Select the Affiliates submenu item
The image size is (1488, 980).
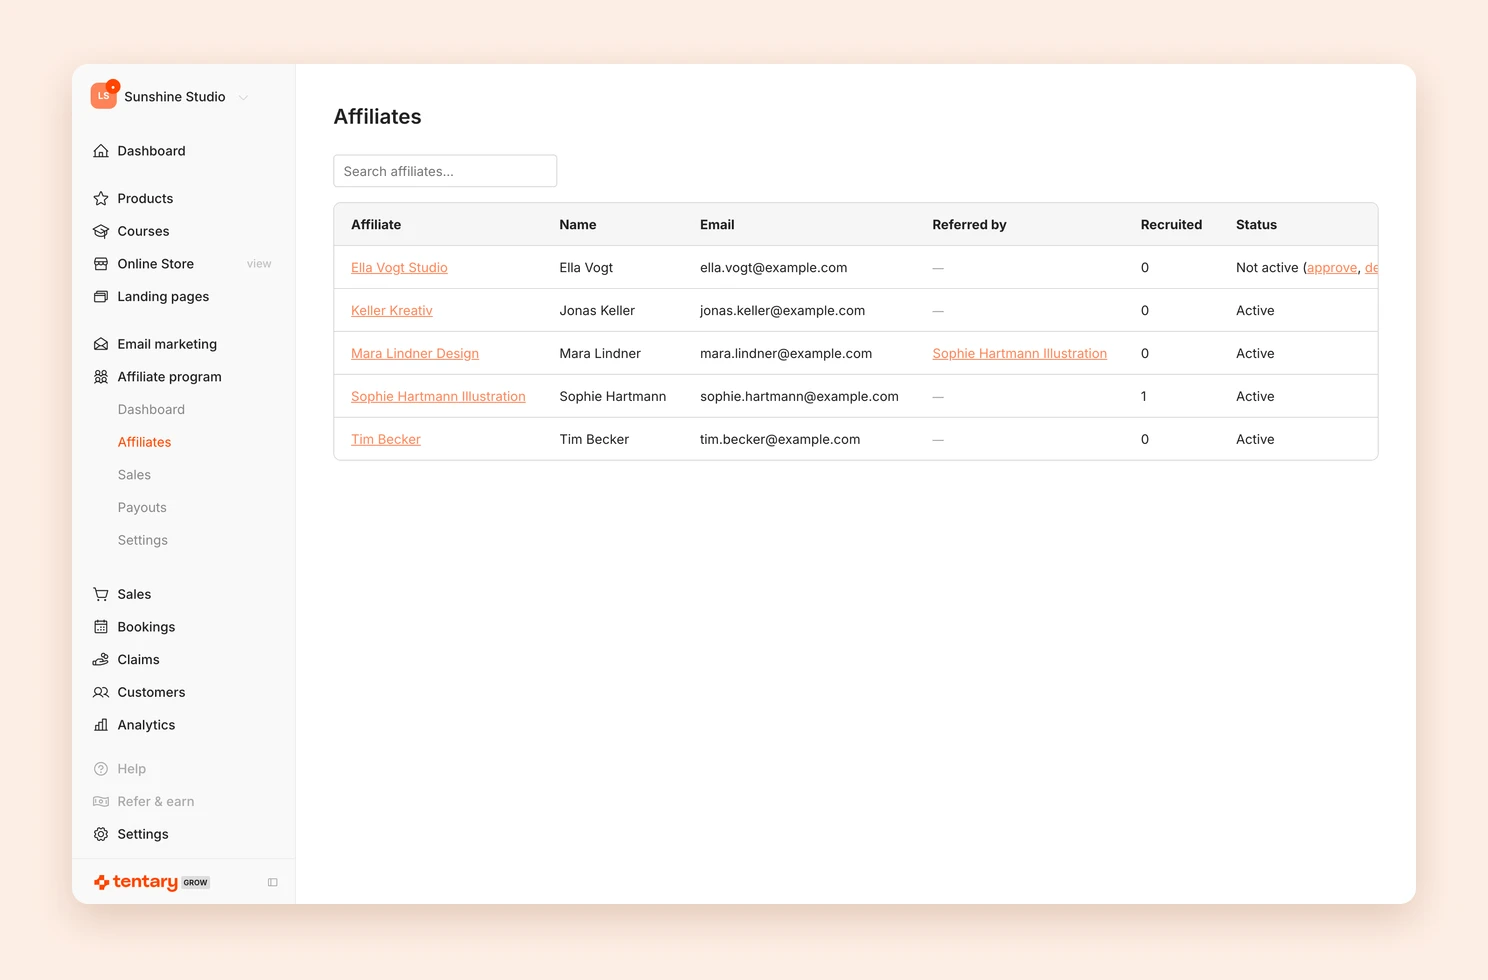pos(144,442)
